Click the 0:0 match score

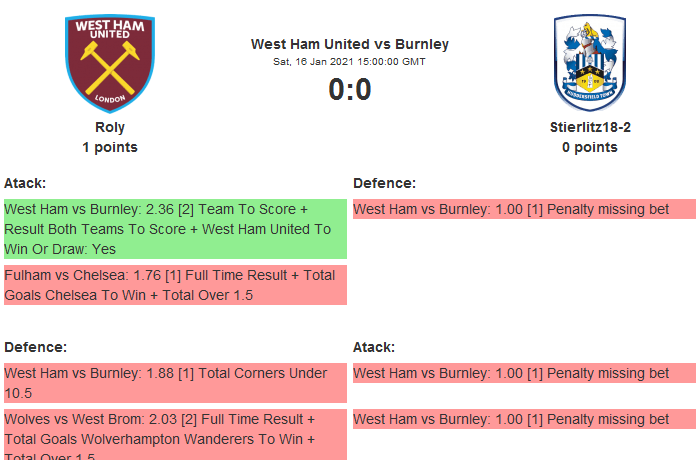(x=350, y=90)
